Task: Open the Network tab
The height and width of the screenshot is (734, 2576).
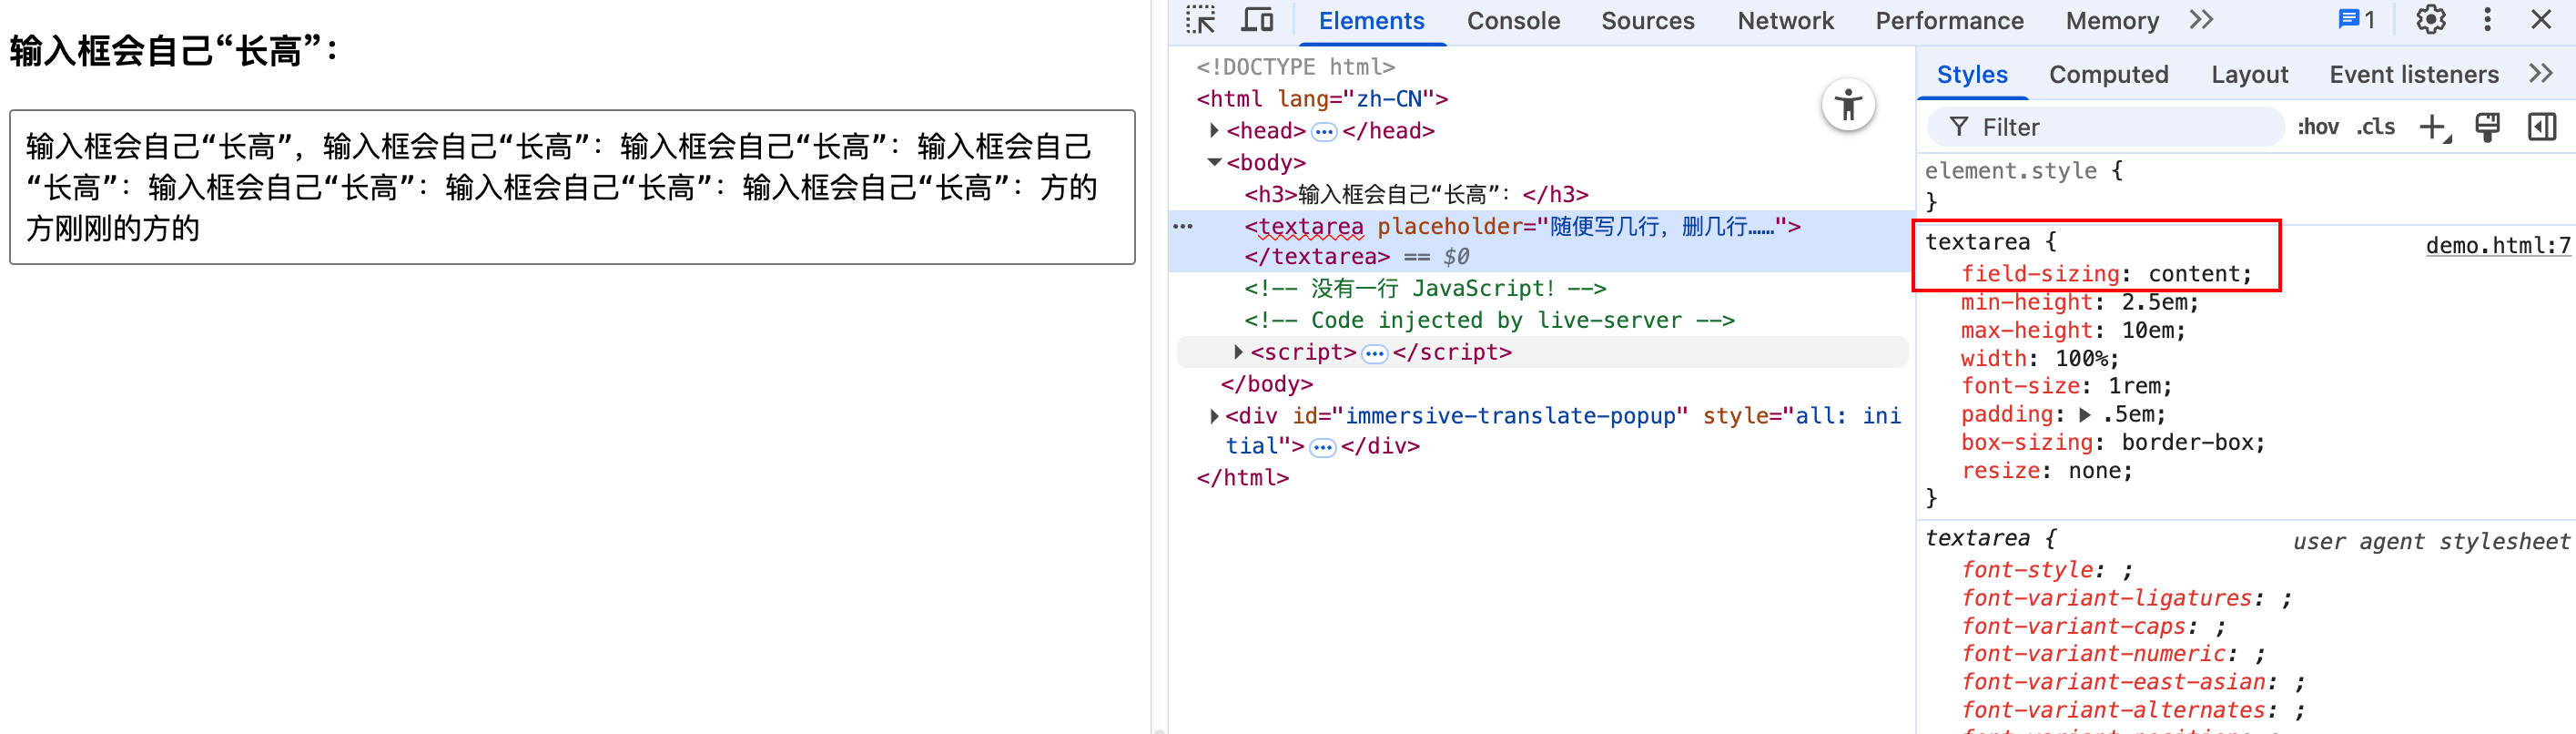Action: [x=1785, y=21]
